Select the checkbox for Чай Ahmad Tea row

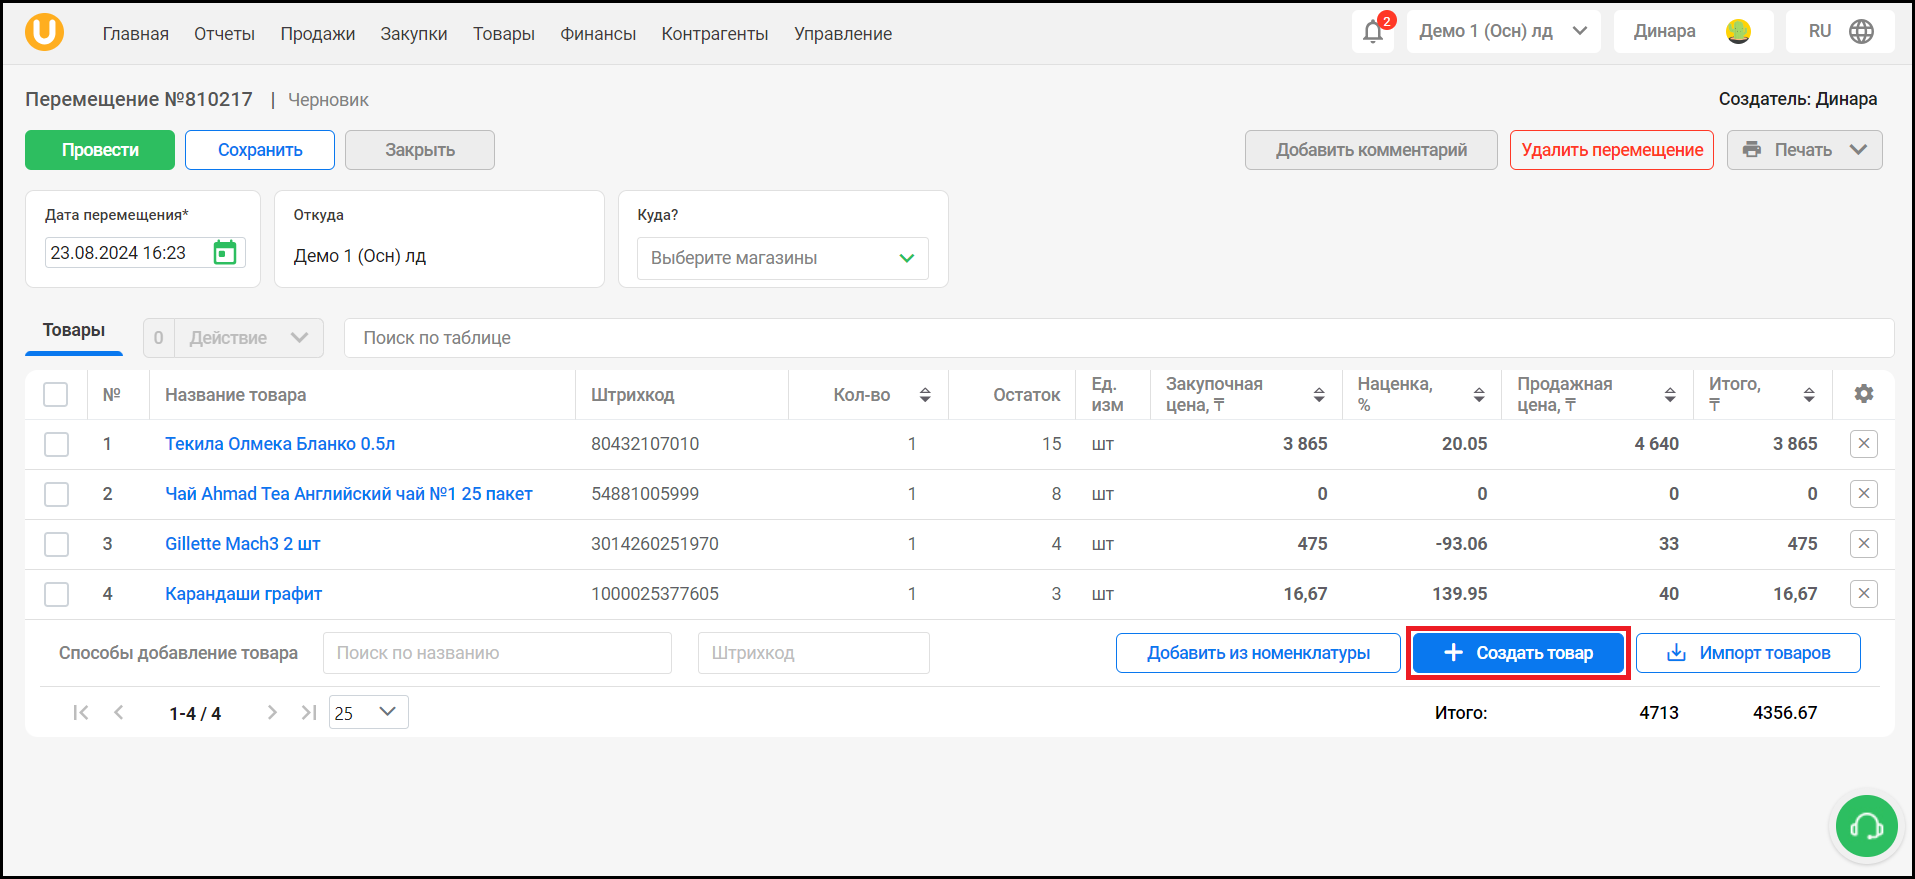click(x=56, y=494)
